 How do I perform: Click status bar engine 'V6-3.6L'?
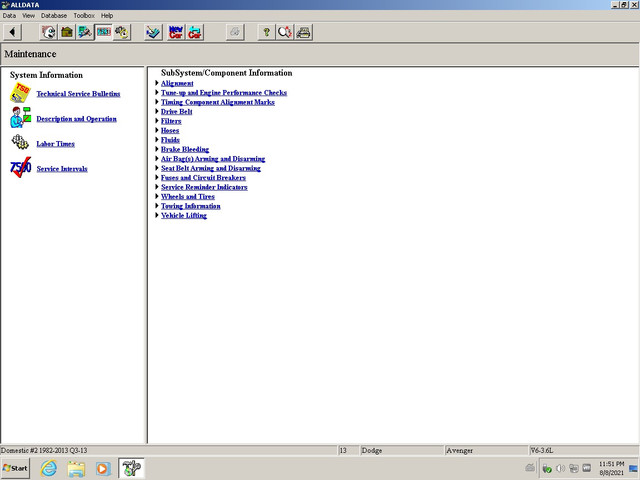tap(542, 451)
